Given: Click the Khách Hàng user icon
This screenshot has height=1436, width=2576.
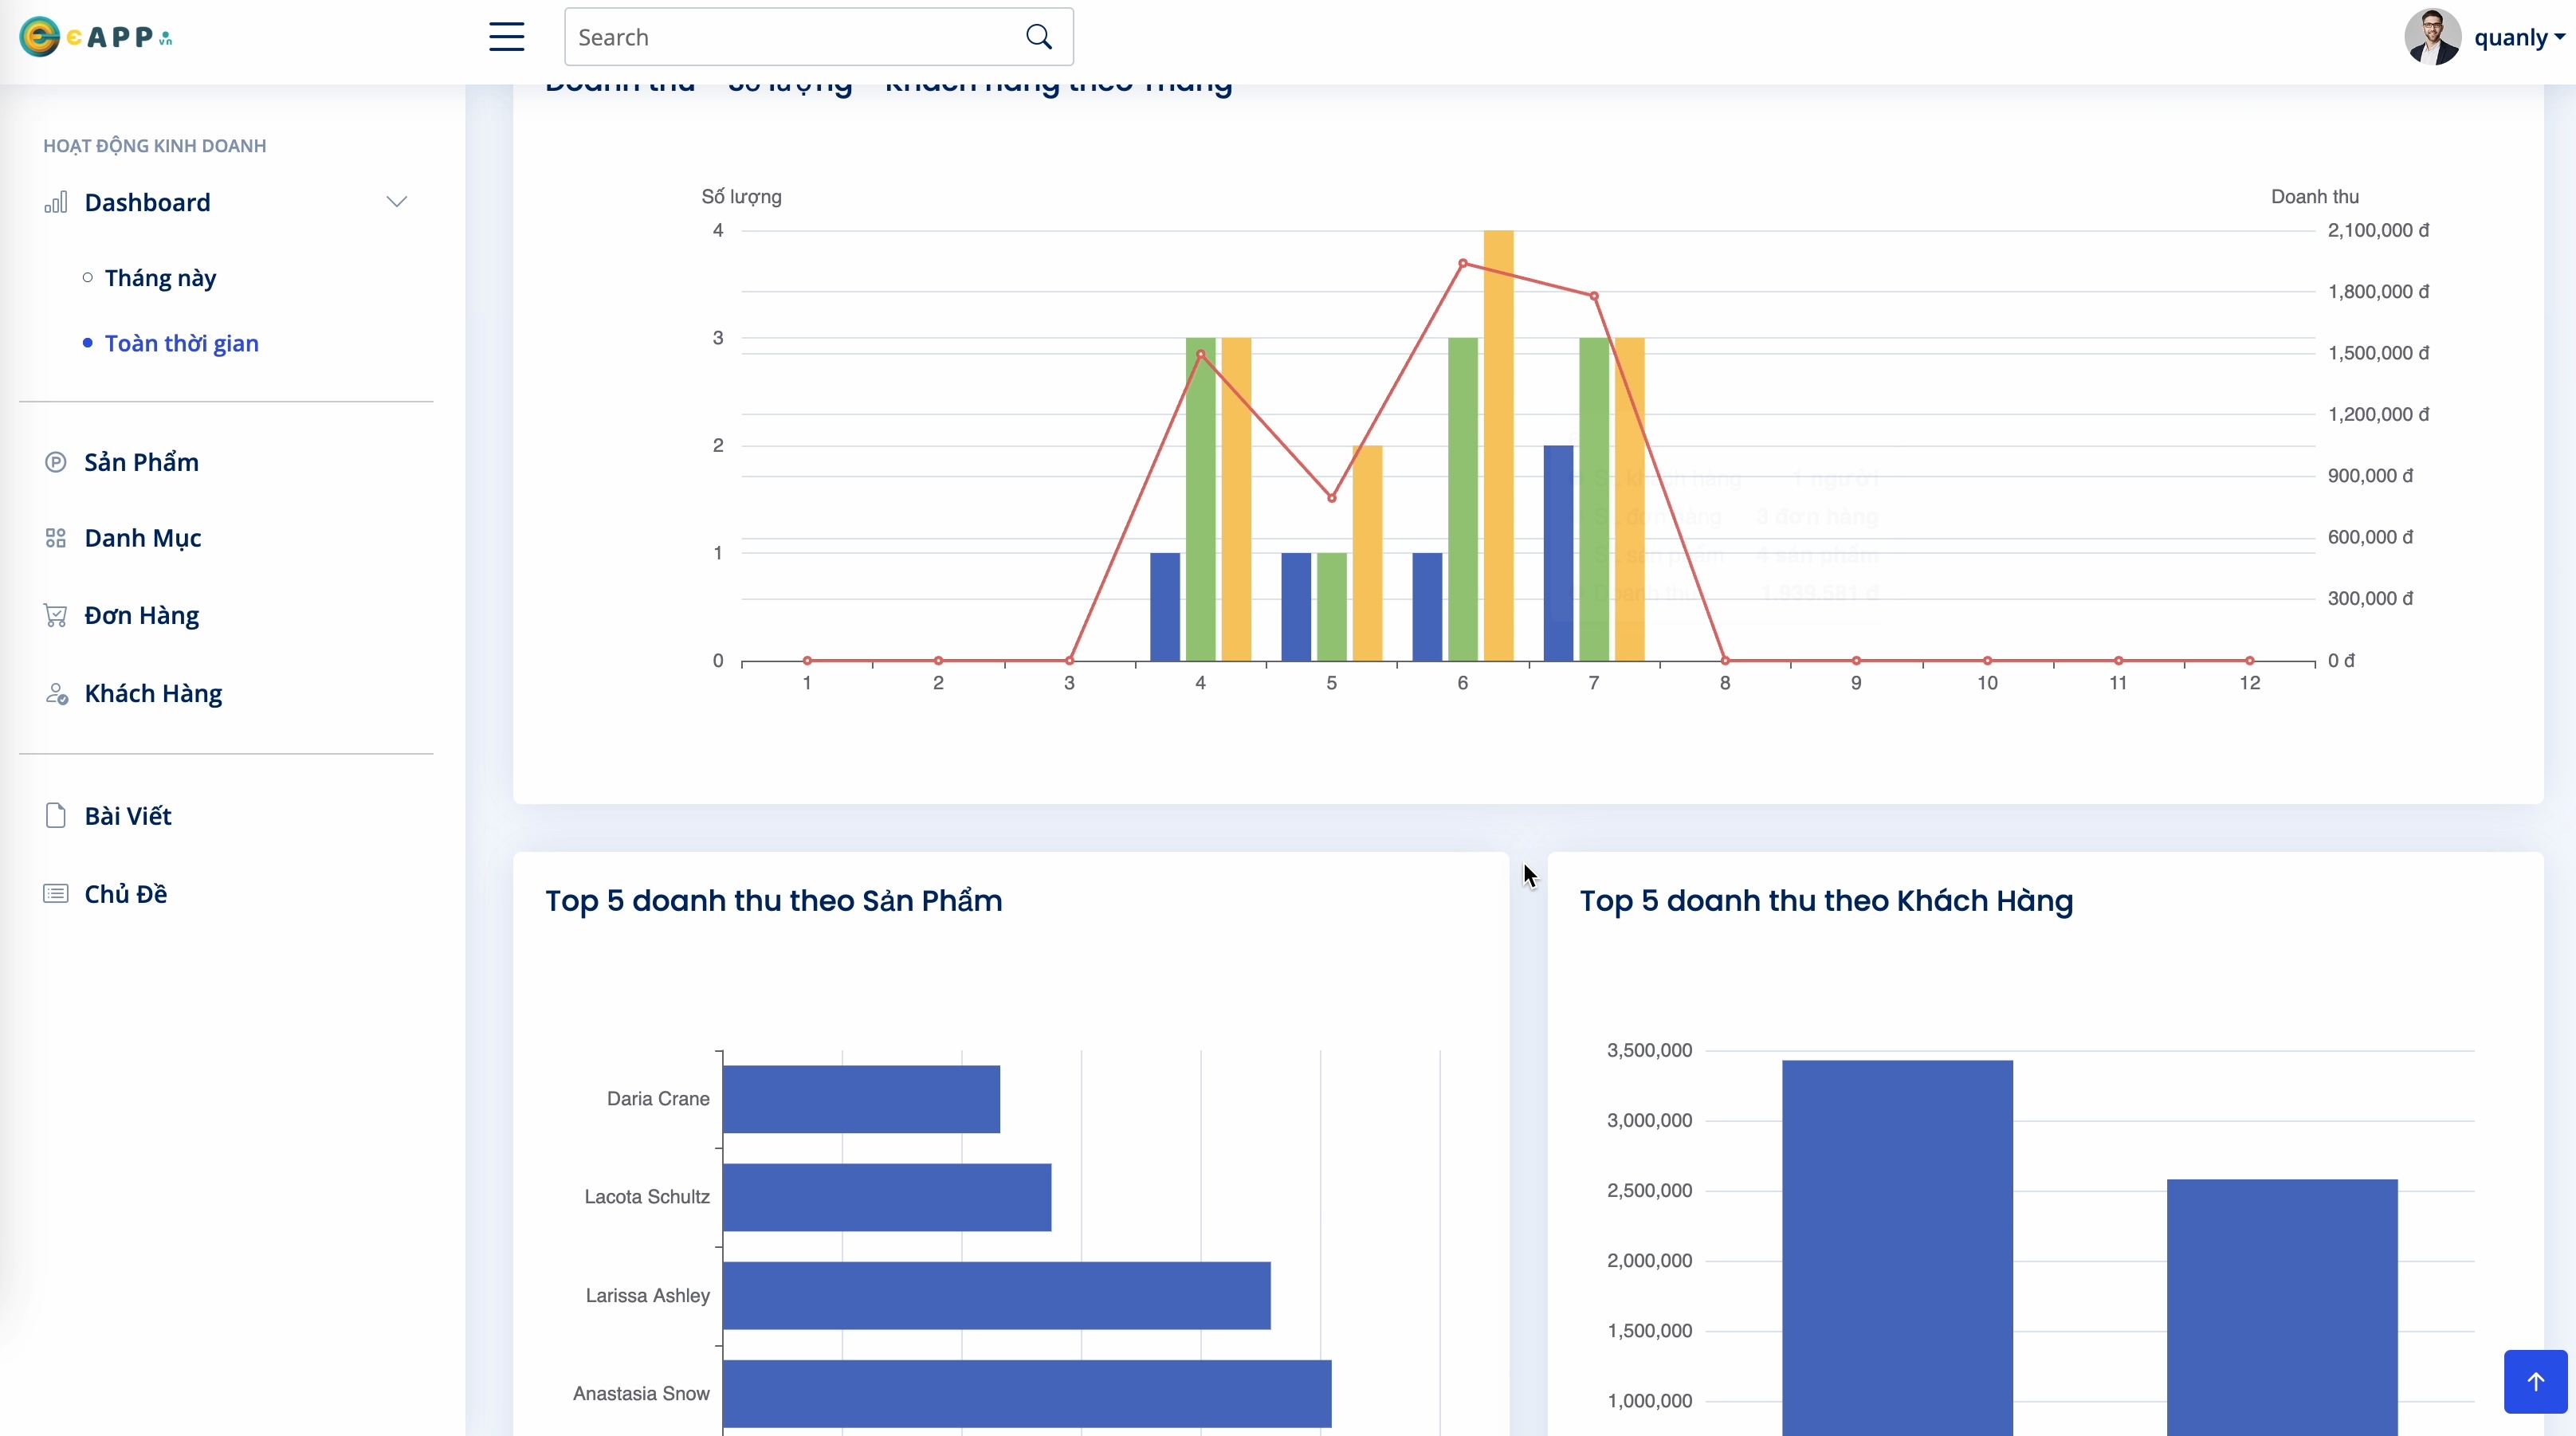Looking at the screenshot, I should point(56,693).
